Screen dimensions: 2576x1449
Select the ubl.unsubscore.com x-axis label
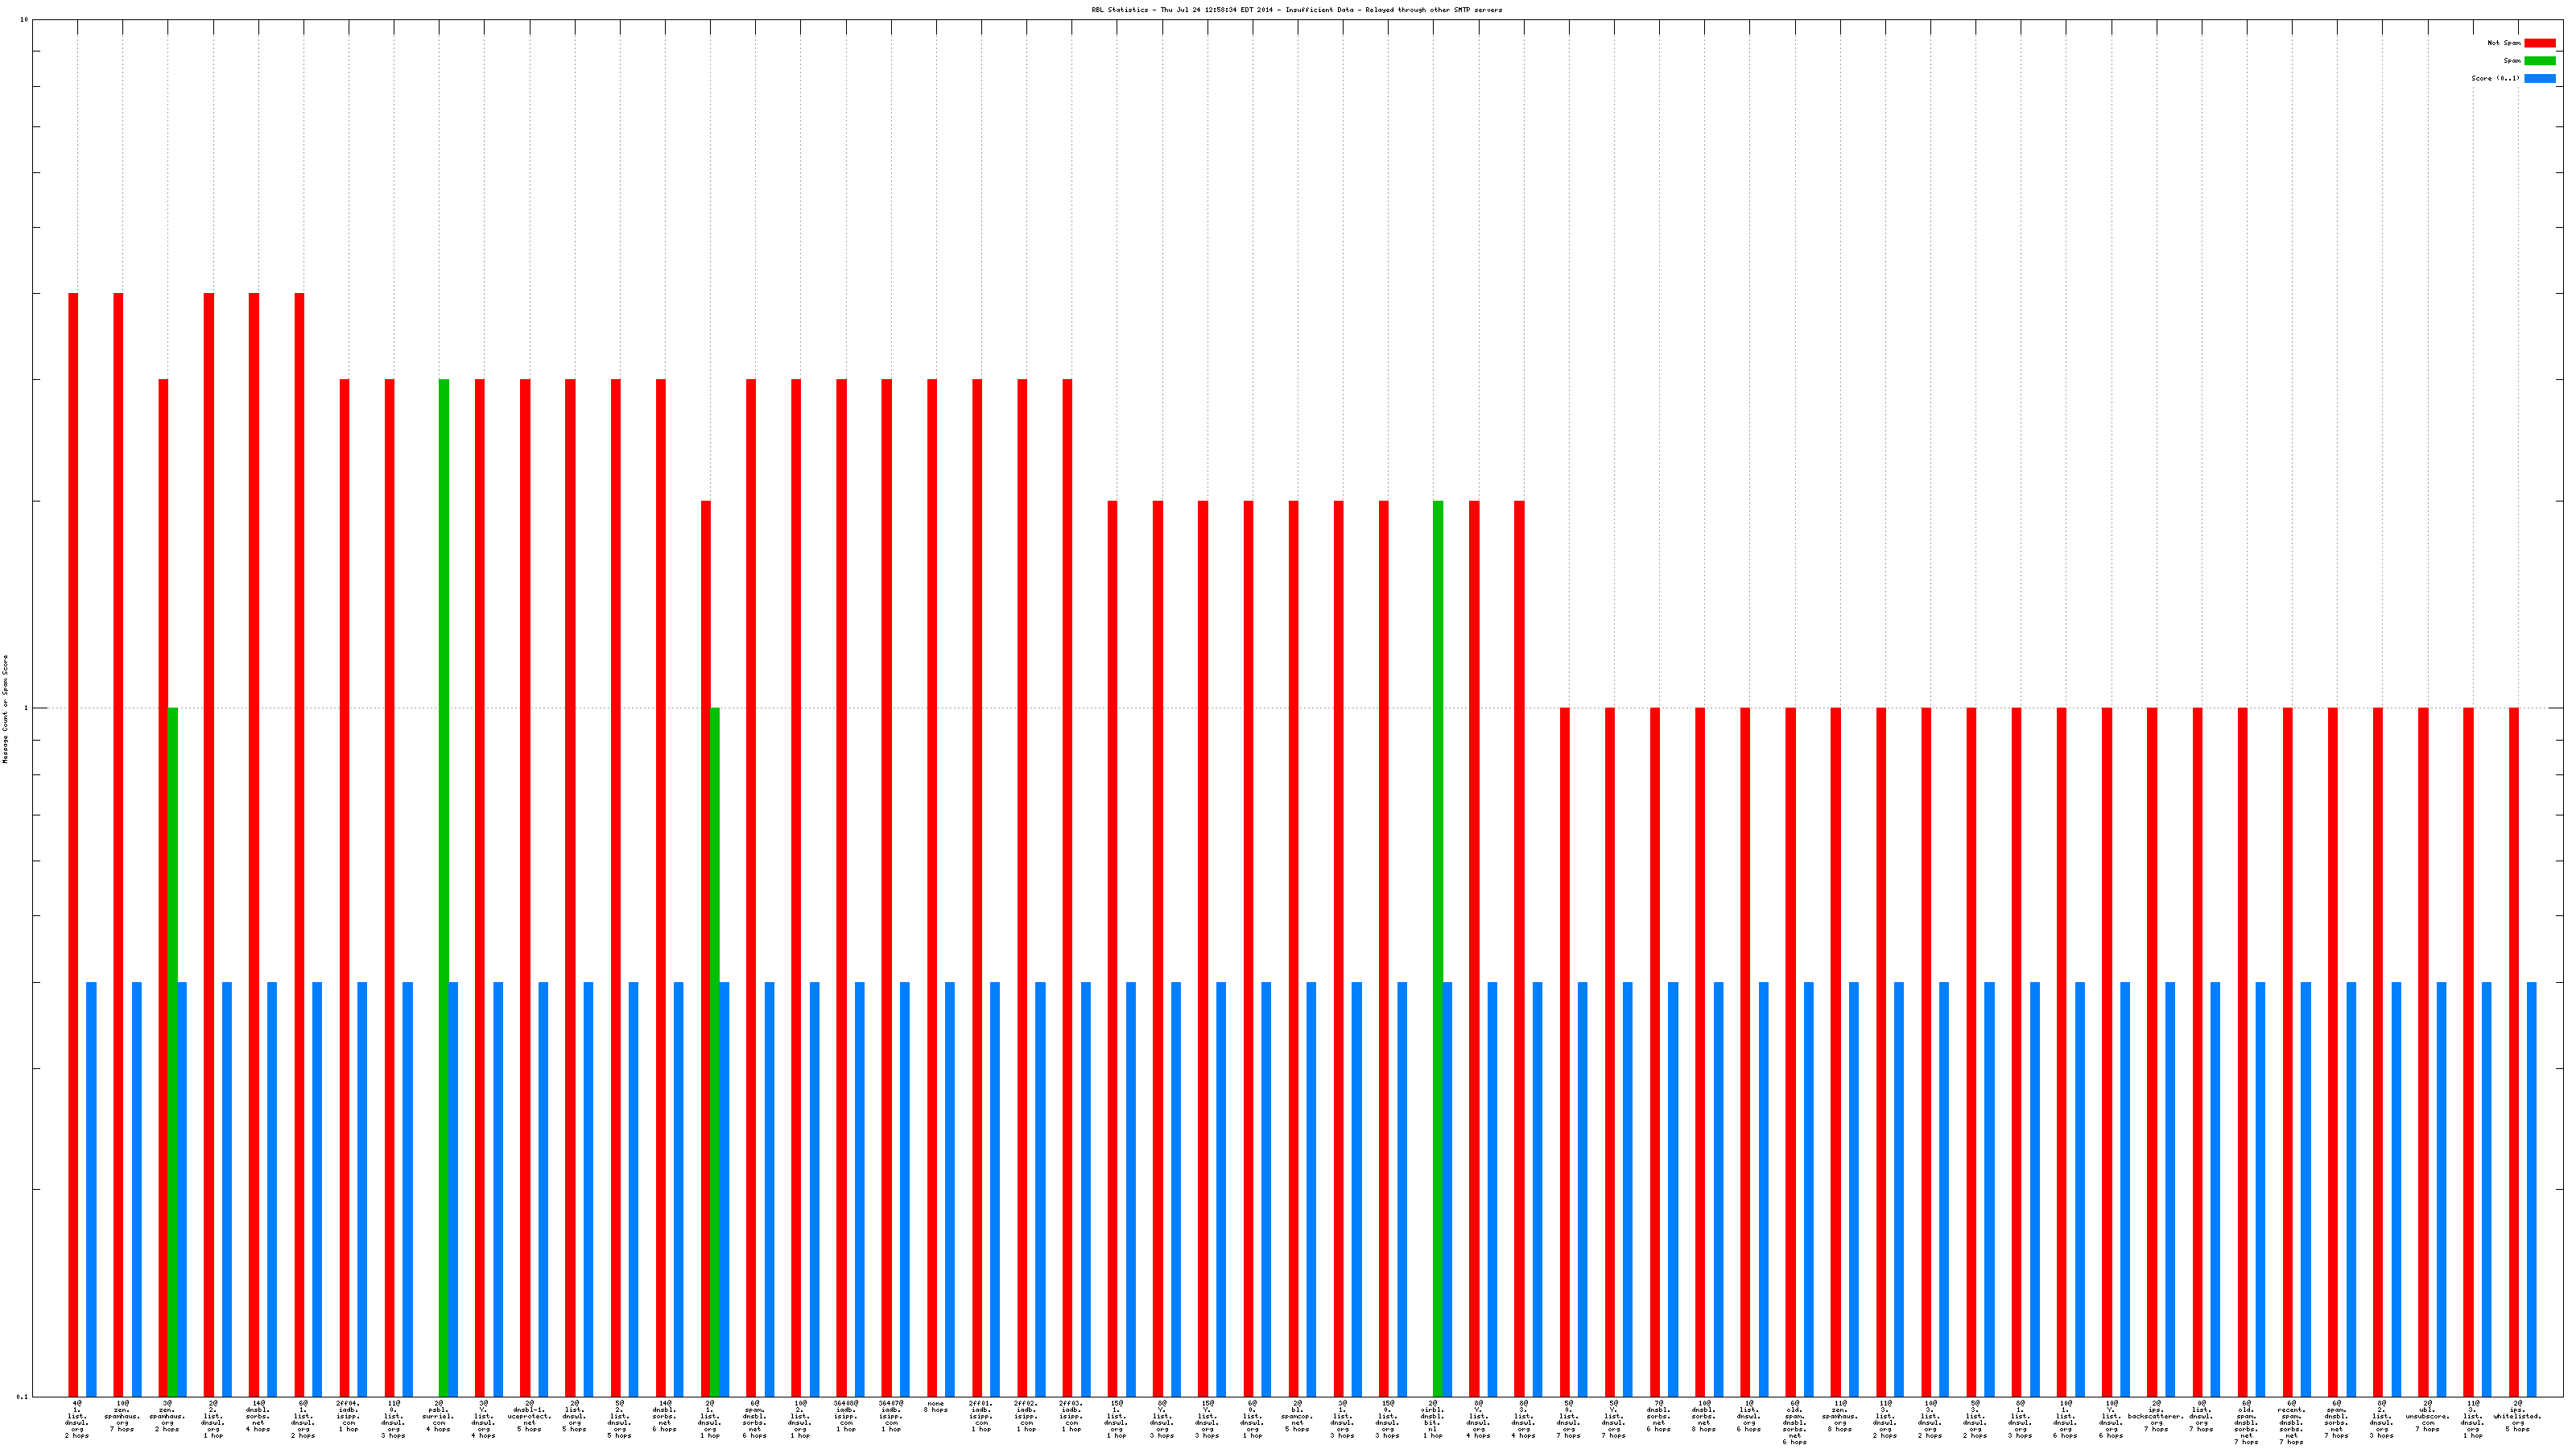point(2427,1416)
